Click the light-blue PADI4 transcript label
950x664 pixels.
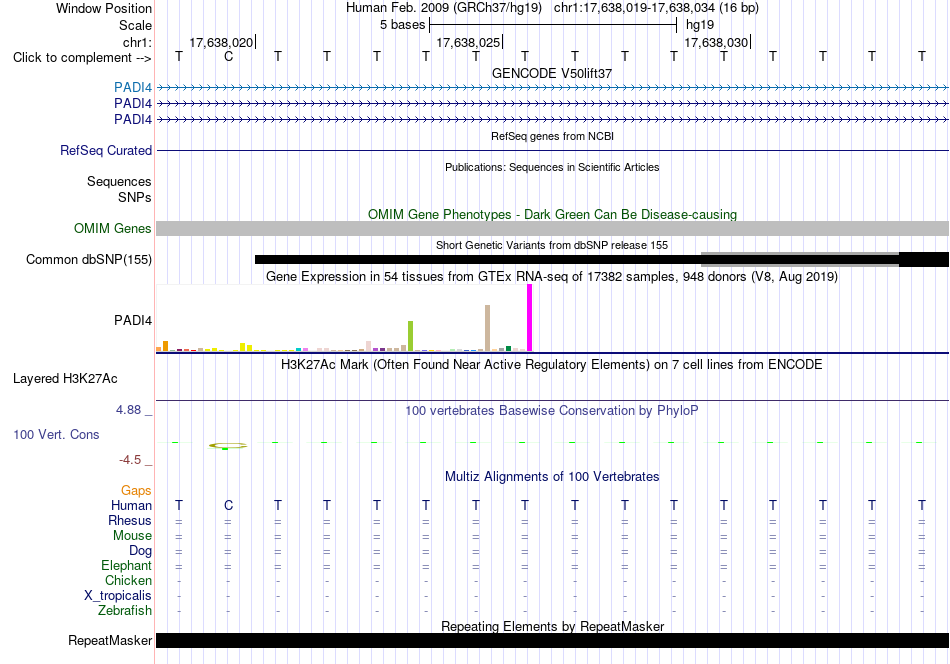[x=133, y=88]
